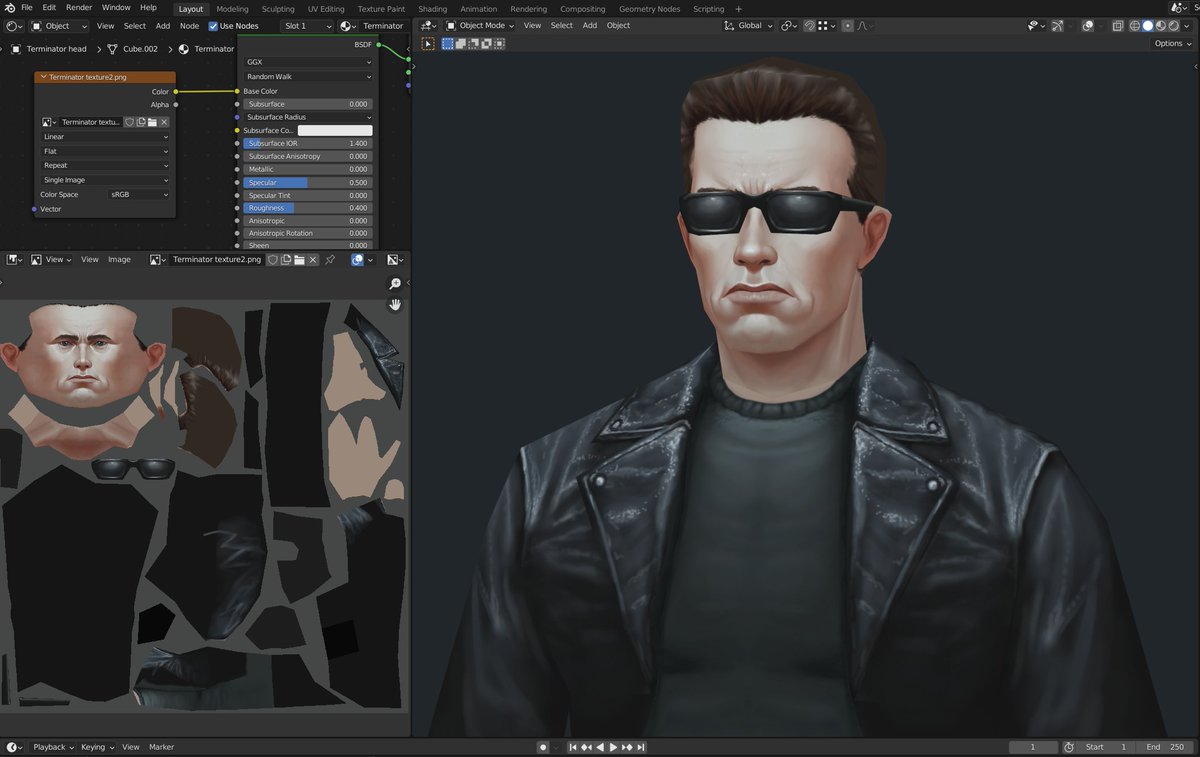Jump to the next keyframe
1200x757 pixels.
click(x=627, y=747)
